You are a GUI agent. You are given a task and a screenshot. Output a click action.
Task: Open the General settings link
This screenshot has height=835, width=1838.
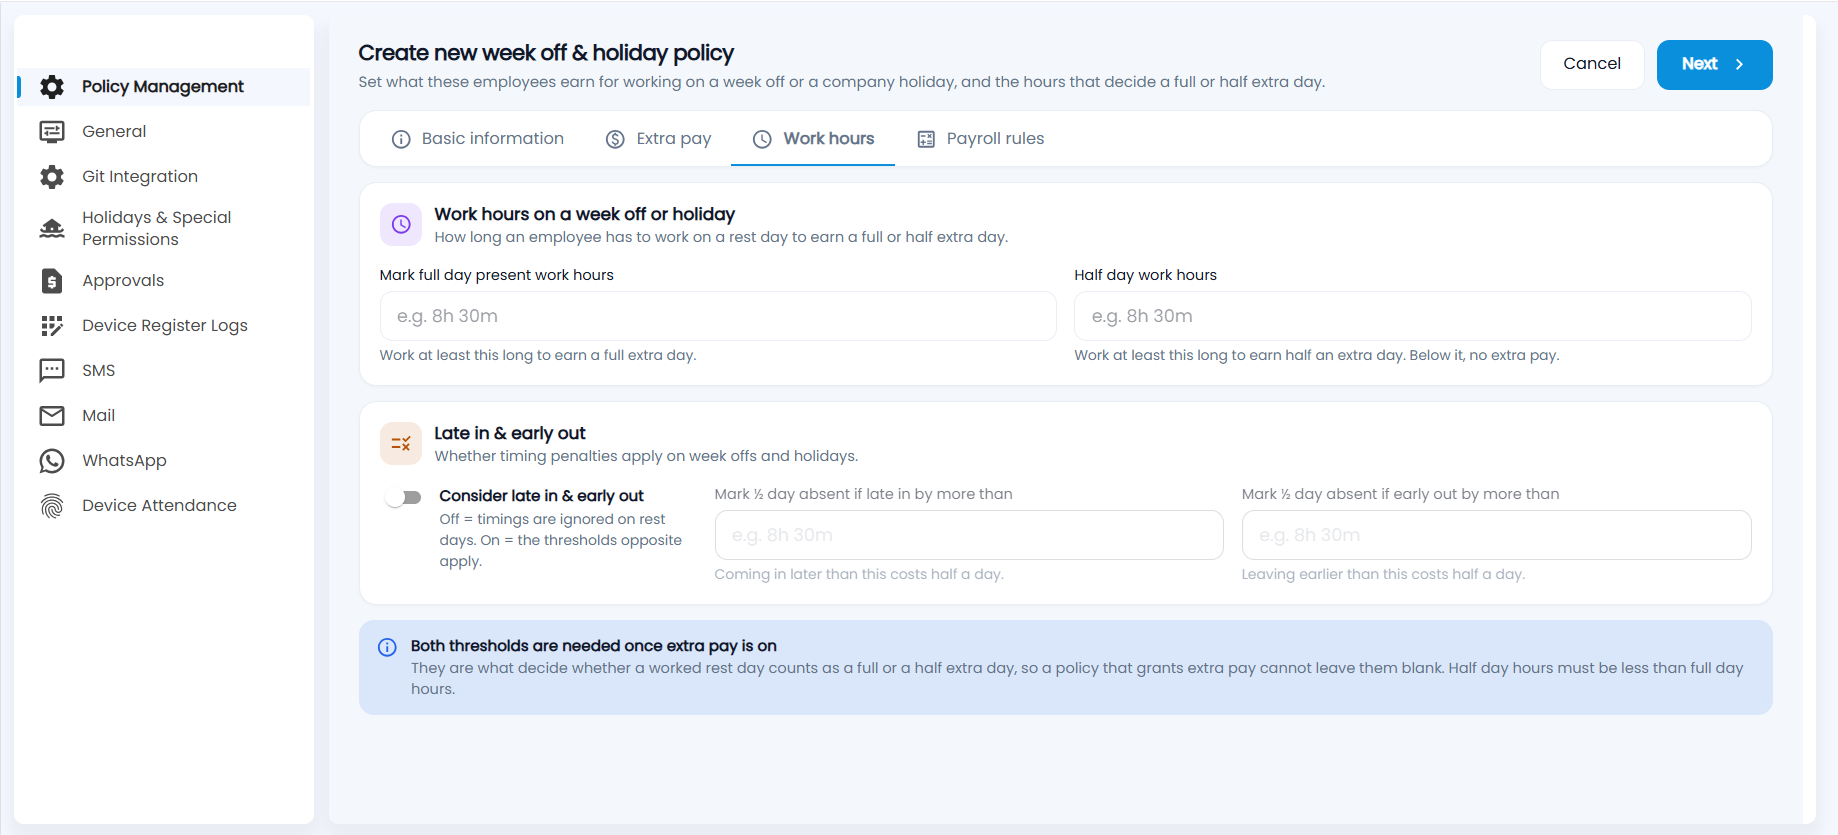pyautogui.click(x=164, y=132)
